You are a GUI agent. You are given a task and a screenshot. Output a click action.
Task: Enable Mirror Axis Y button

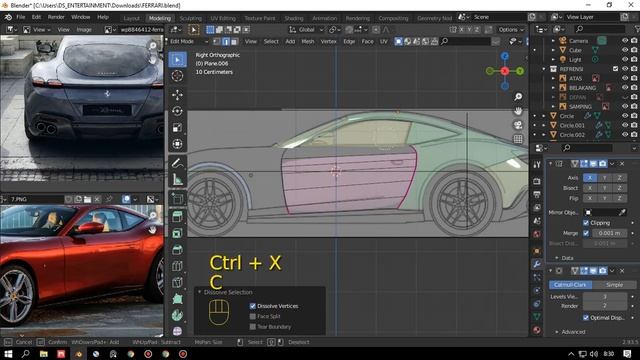[604, 178]
